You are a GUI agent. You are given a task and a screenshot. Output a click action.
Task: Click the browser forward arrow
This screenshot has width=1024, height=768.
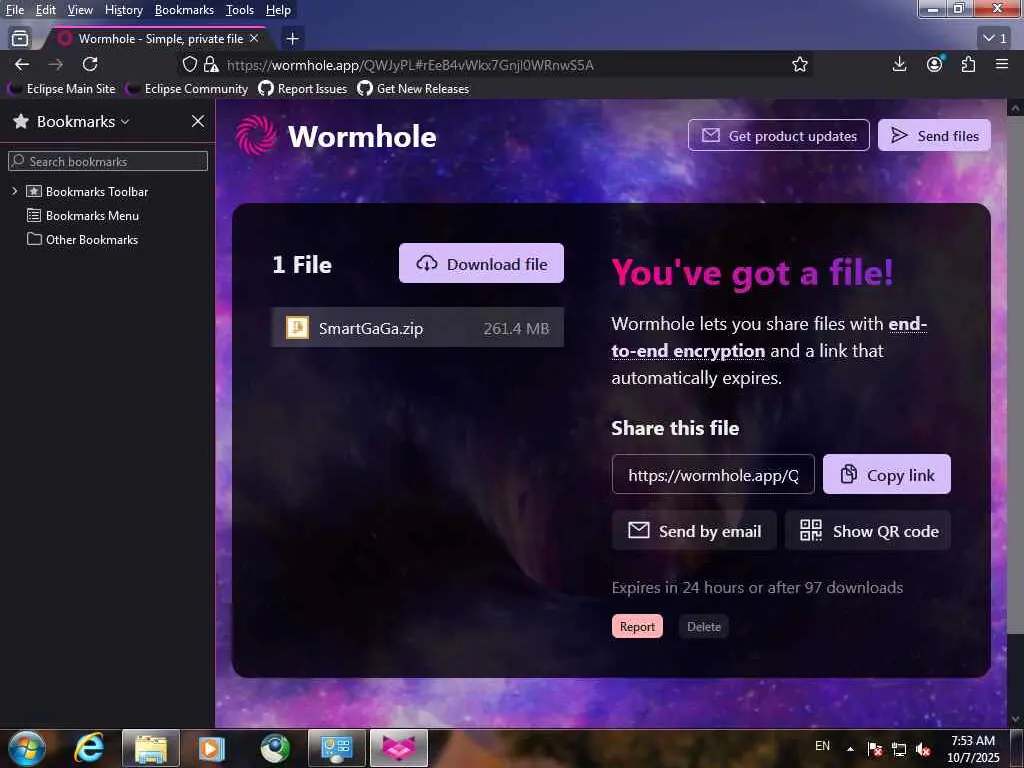(x=56, y=64)
